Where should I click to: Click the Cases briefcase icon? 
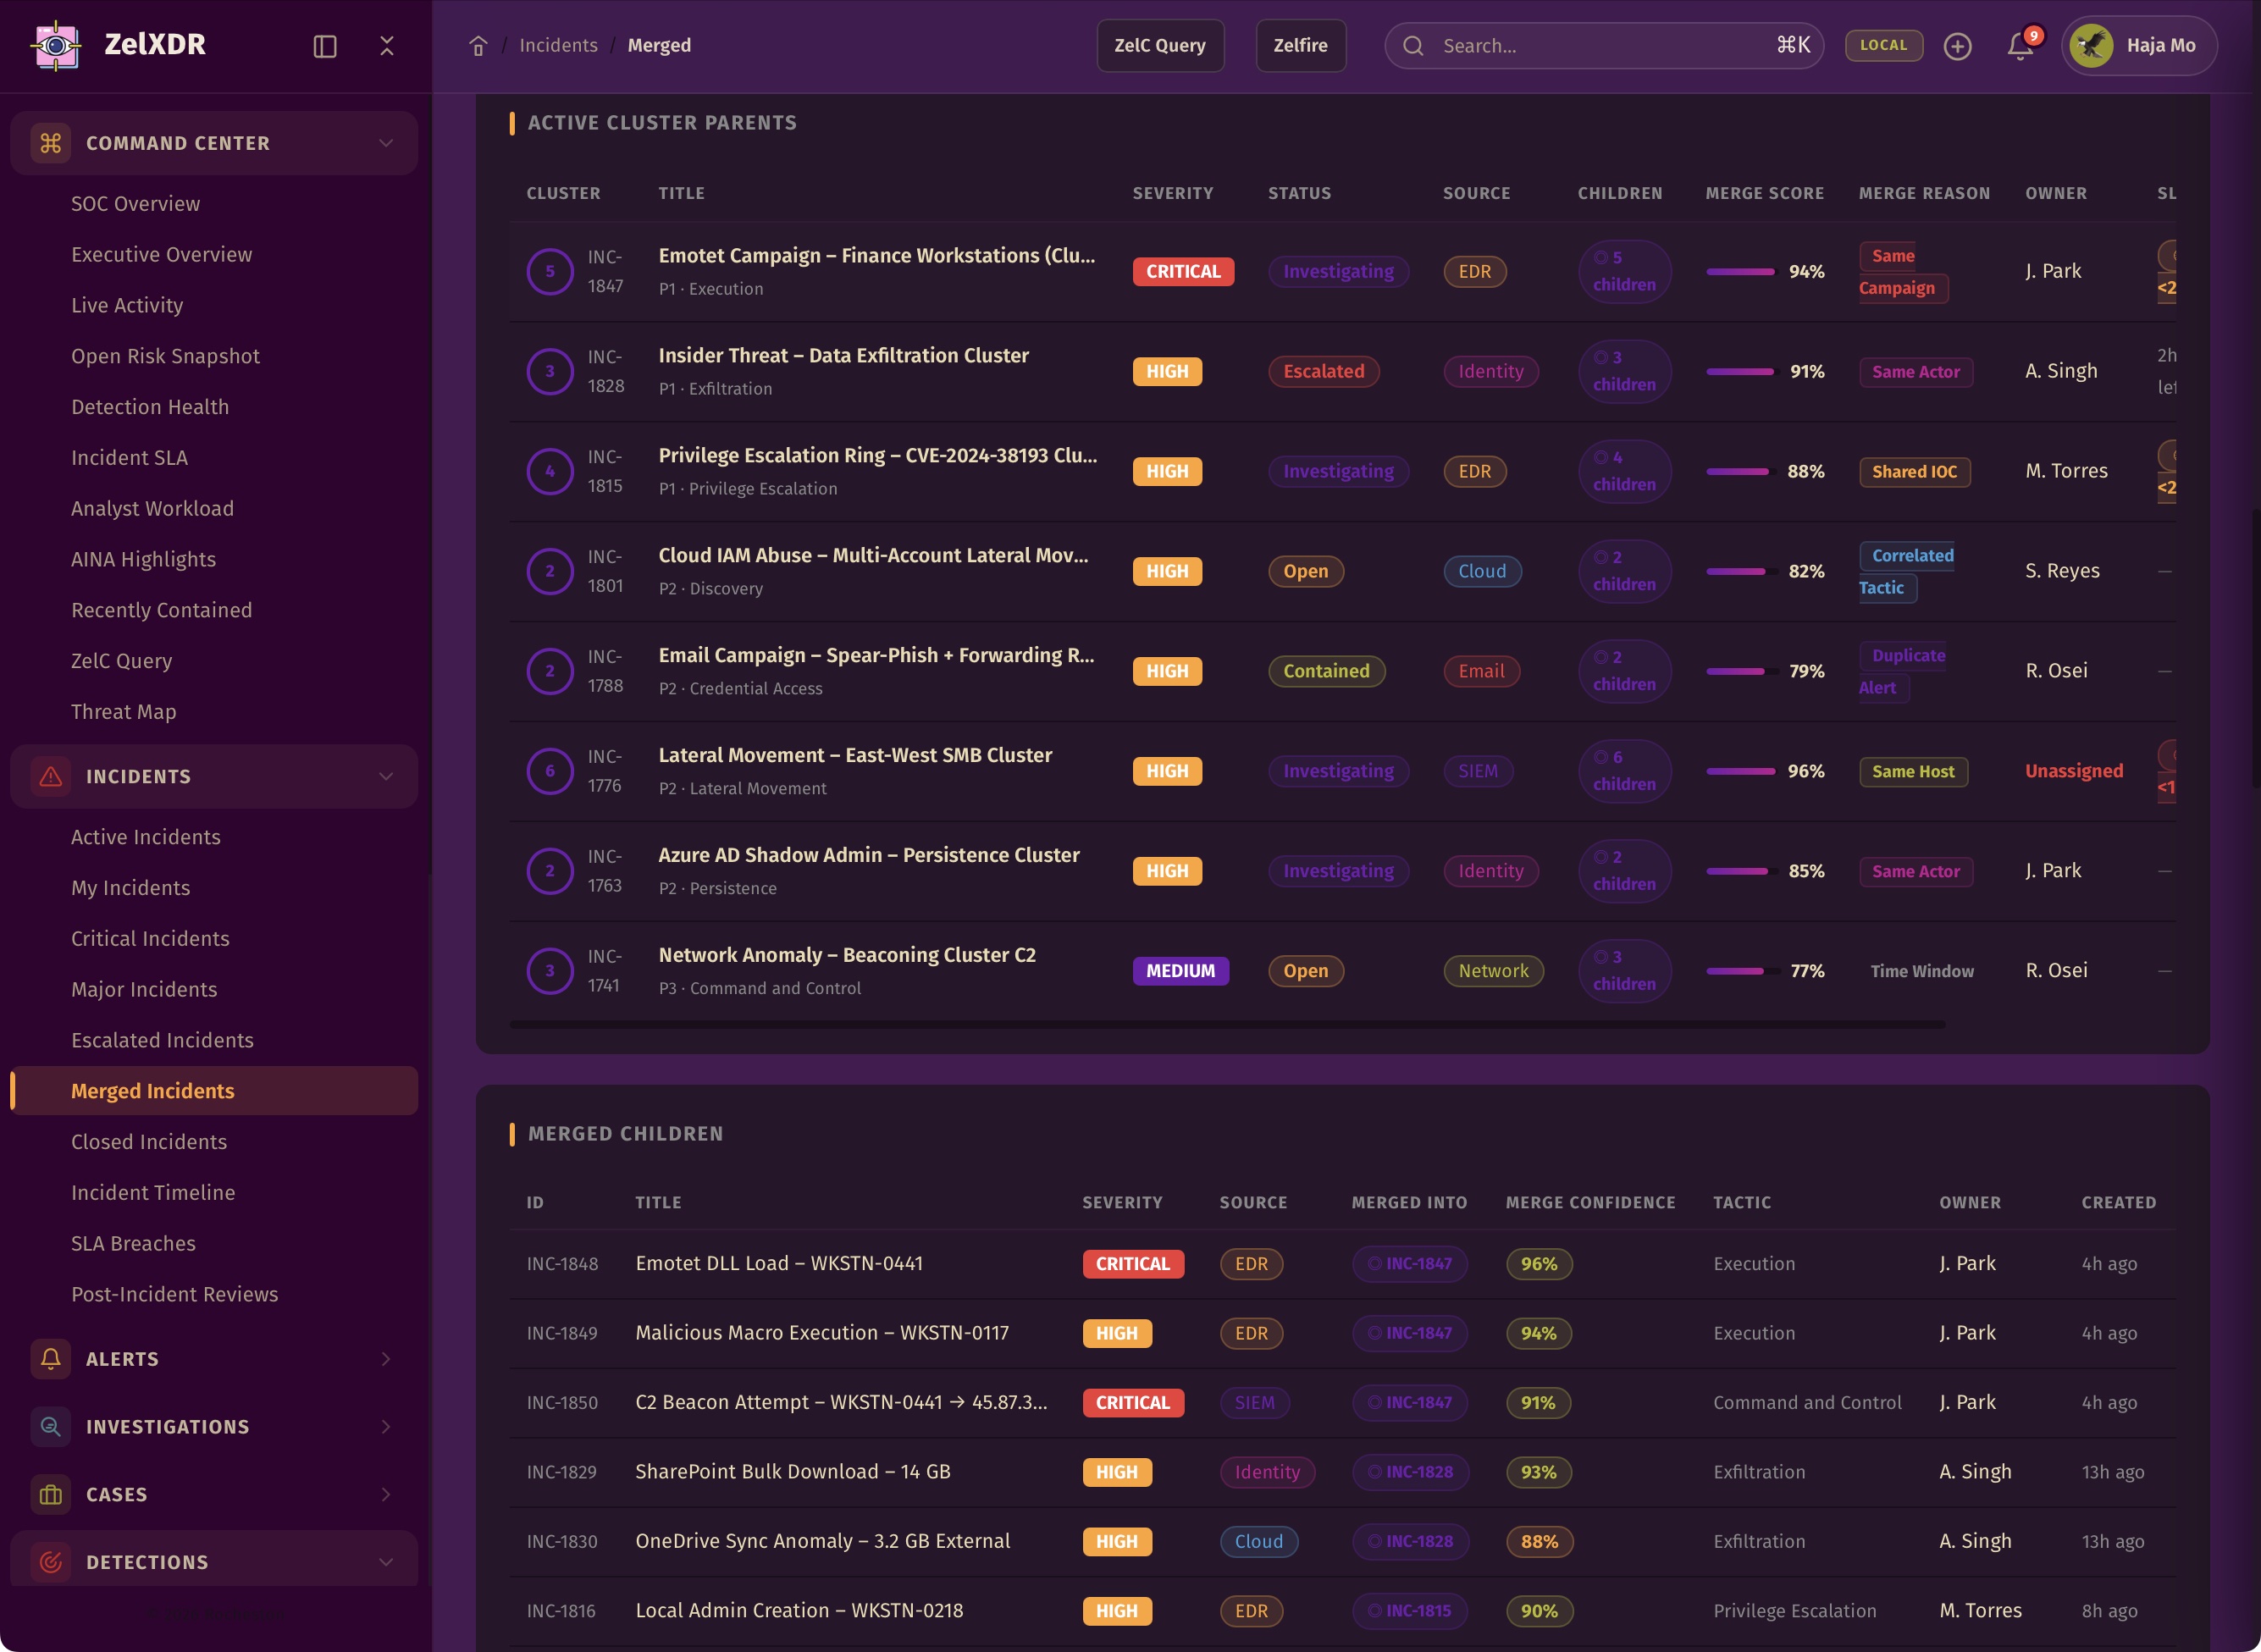[51, 1494]
